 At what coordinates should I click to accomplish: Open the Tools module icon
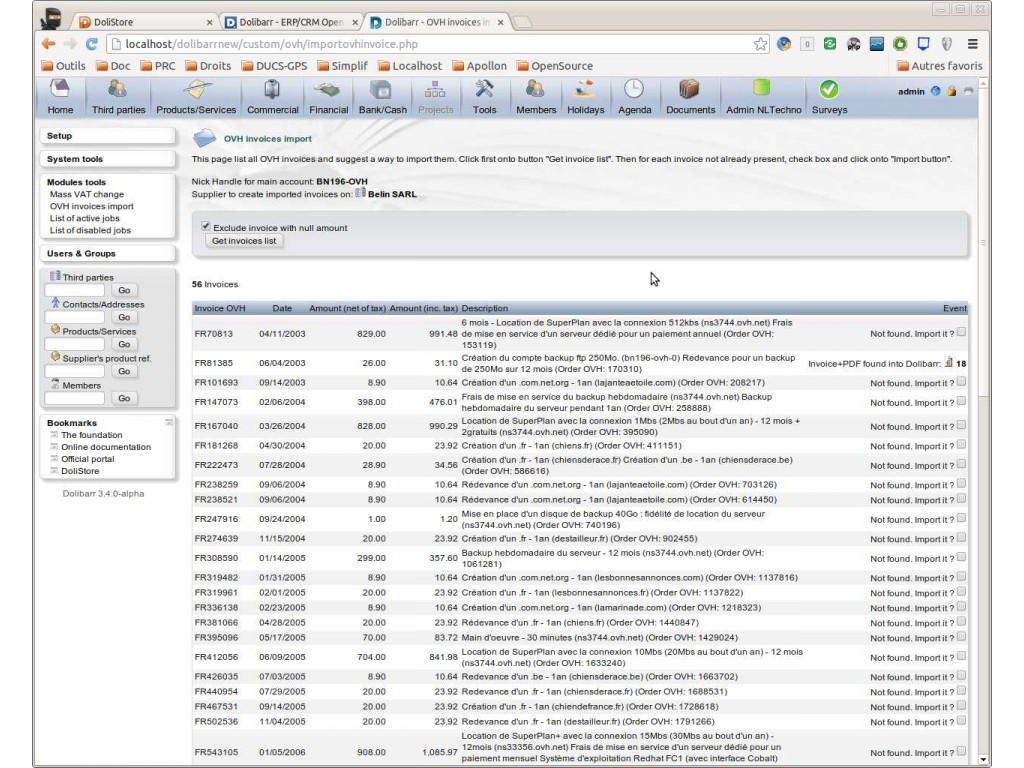[484, 89]
